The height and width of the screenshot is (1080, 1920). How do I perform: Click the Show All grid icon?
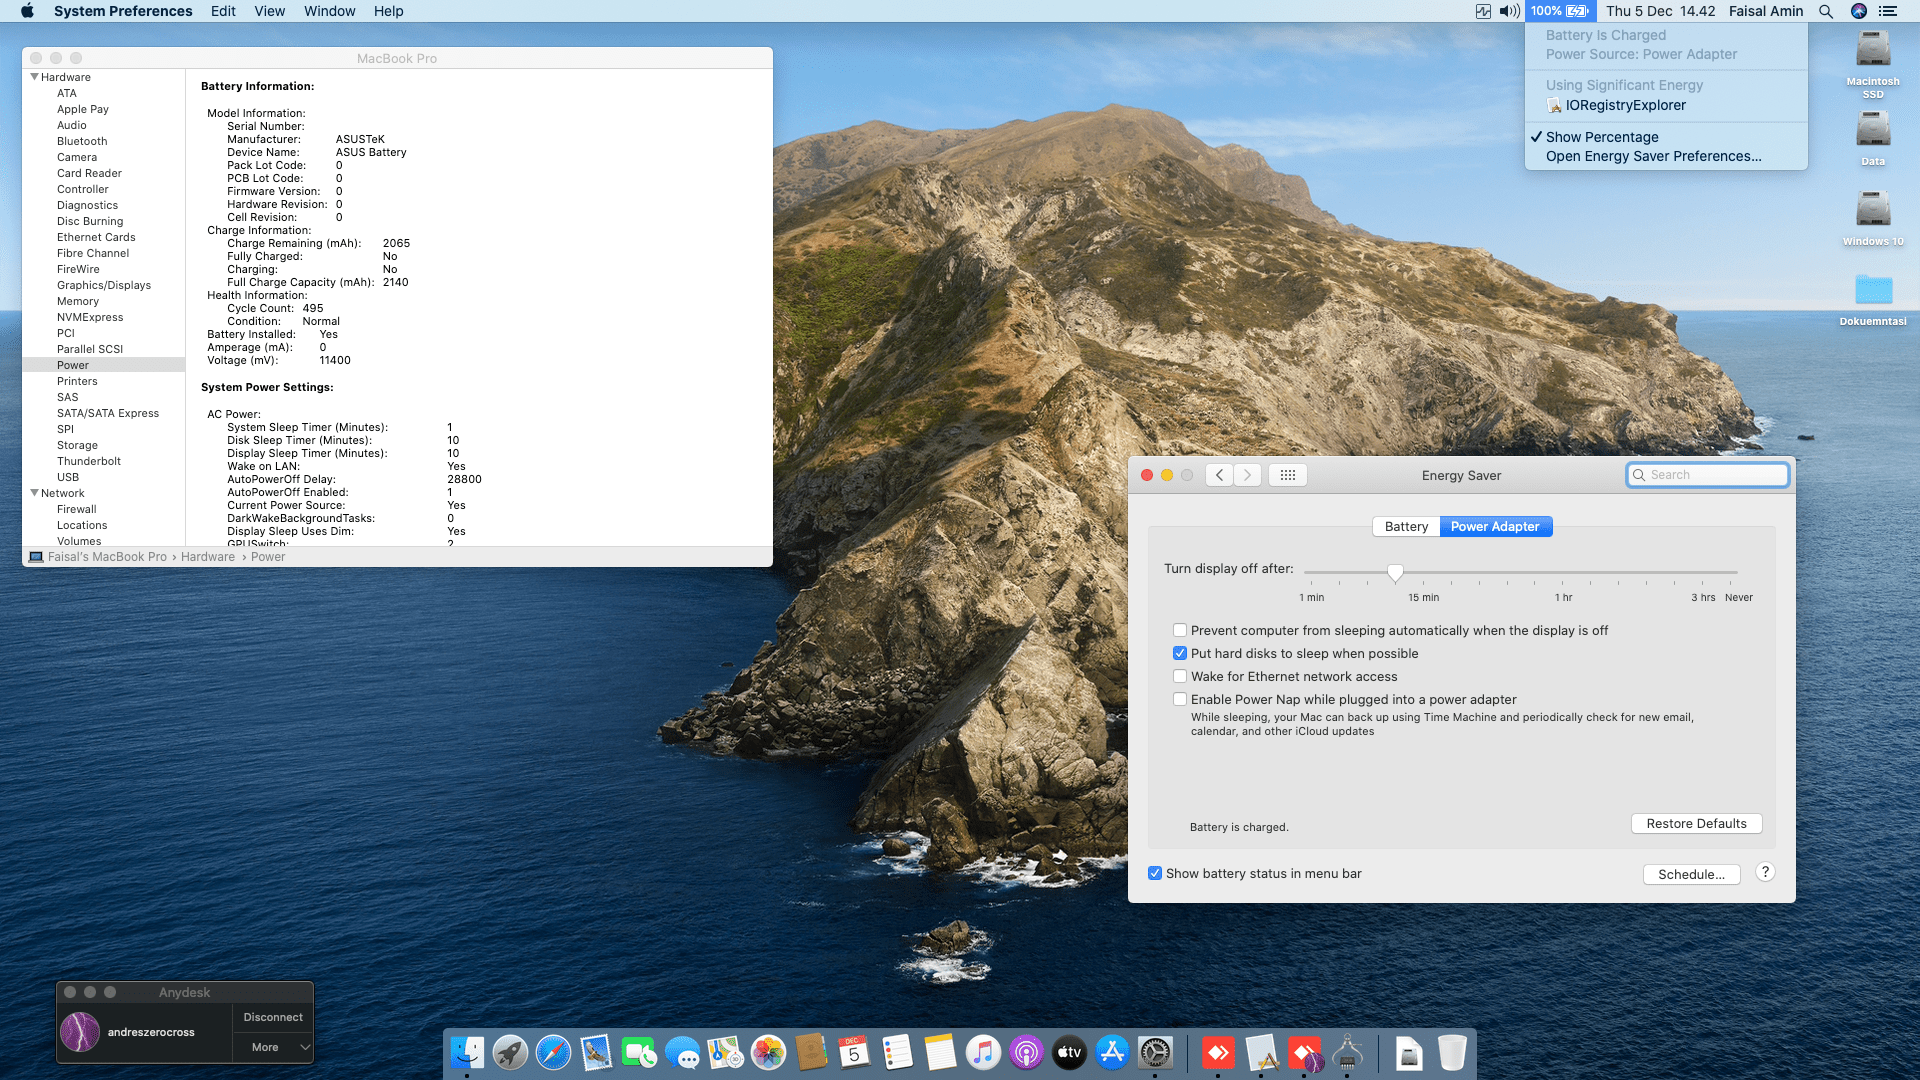pos(1287,475)
